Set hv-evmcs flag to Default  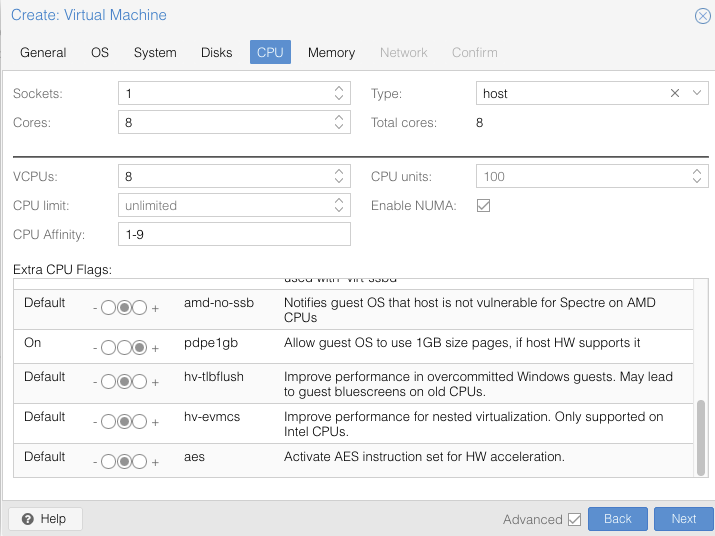point(124,422)
